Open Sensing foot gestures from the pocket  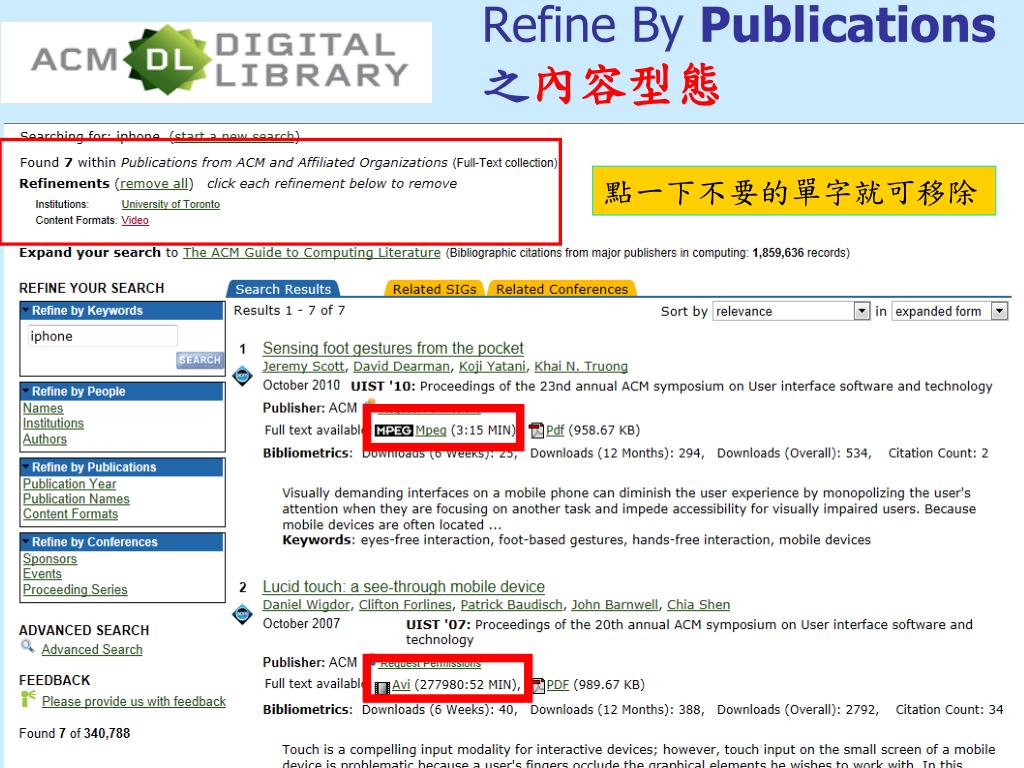coord(393,348)
